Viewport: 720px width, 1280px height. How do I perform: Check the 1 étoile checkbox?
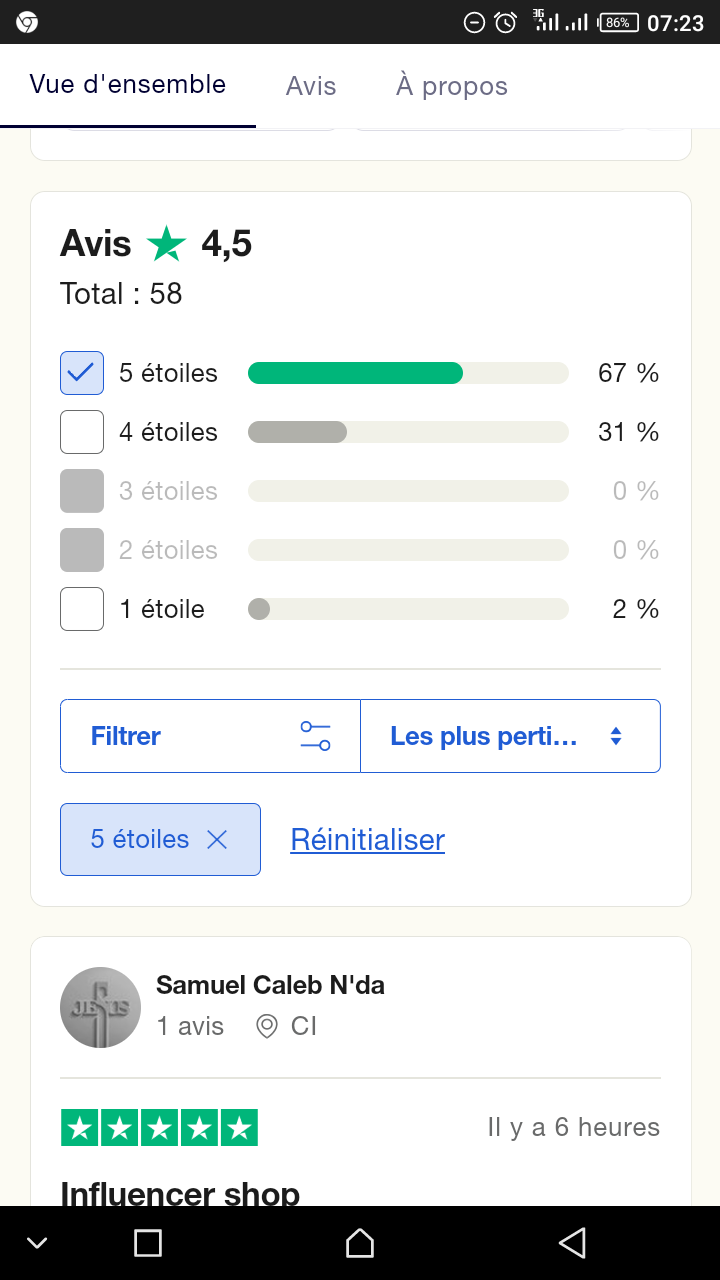coord(82,609)
